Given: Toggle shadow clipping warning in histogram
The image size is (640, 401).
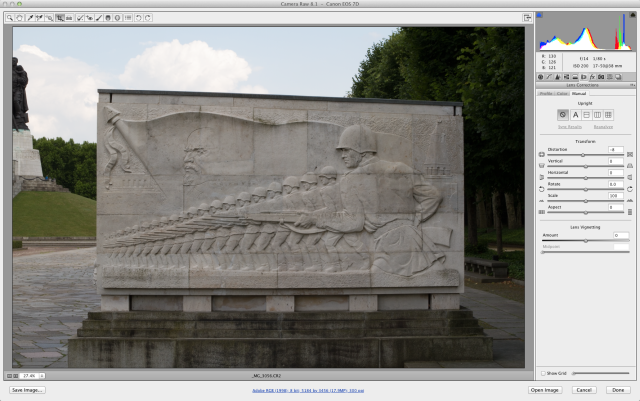Looking at the screenshot, I should (x=539, y=15).
